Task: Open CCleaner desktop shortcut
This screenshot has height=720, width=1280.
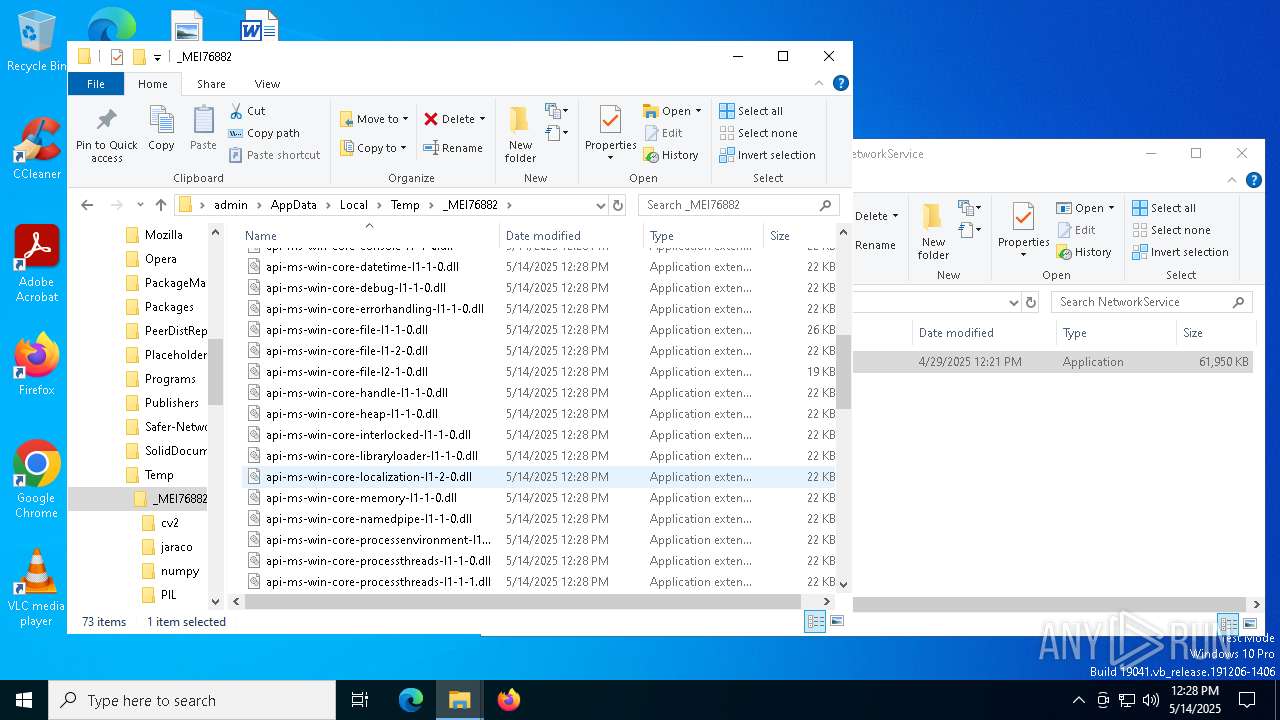Action: click(x=37, y=148)
